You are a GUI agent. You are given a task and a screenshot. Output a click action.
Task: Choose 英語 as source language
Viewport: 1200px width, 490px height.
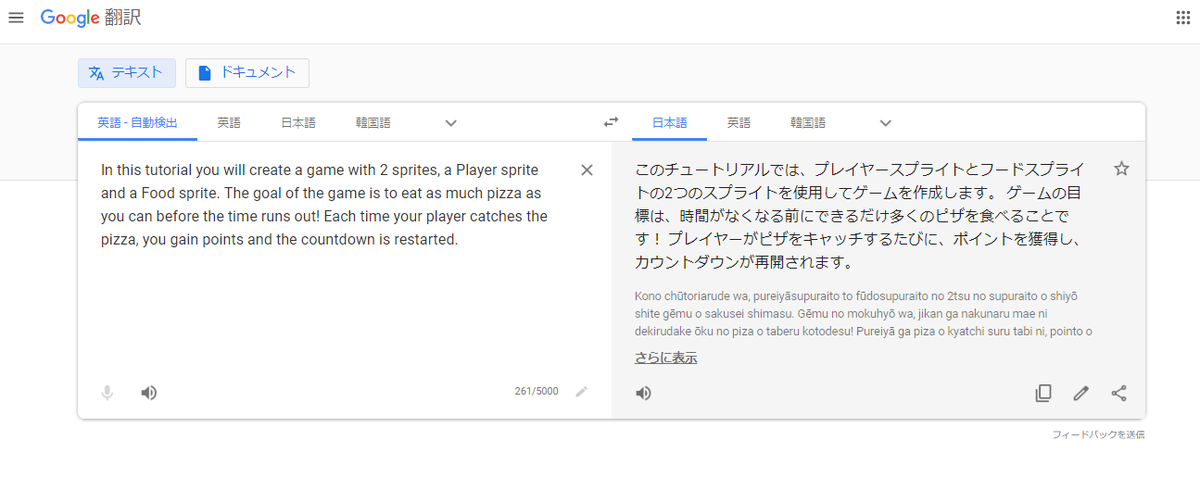coord(229,123)
